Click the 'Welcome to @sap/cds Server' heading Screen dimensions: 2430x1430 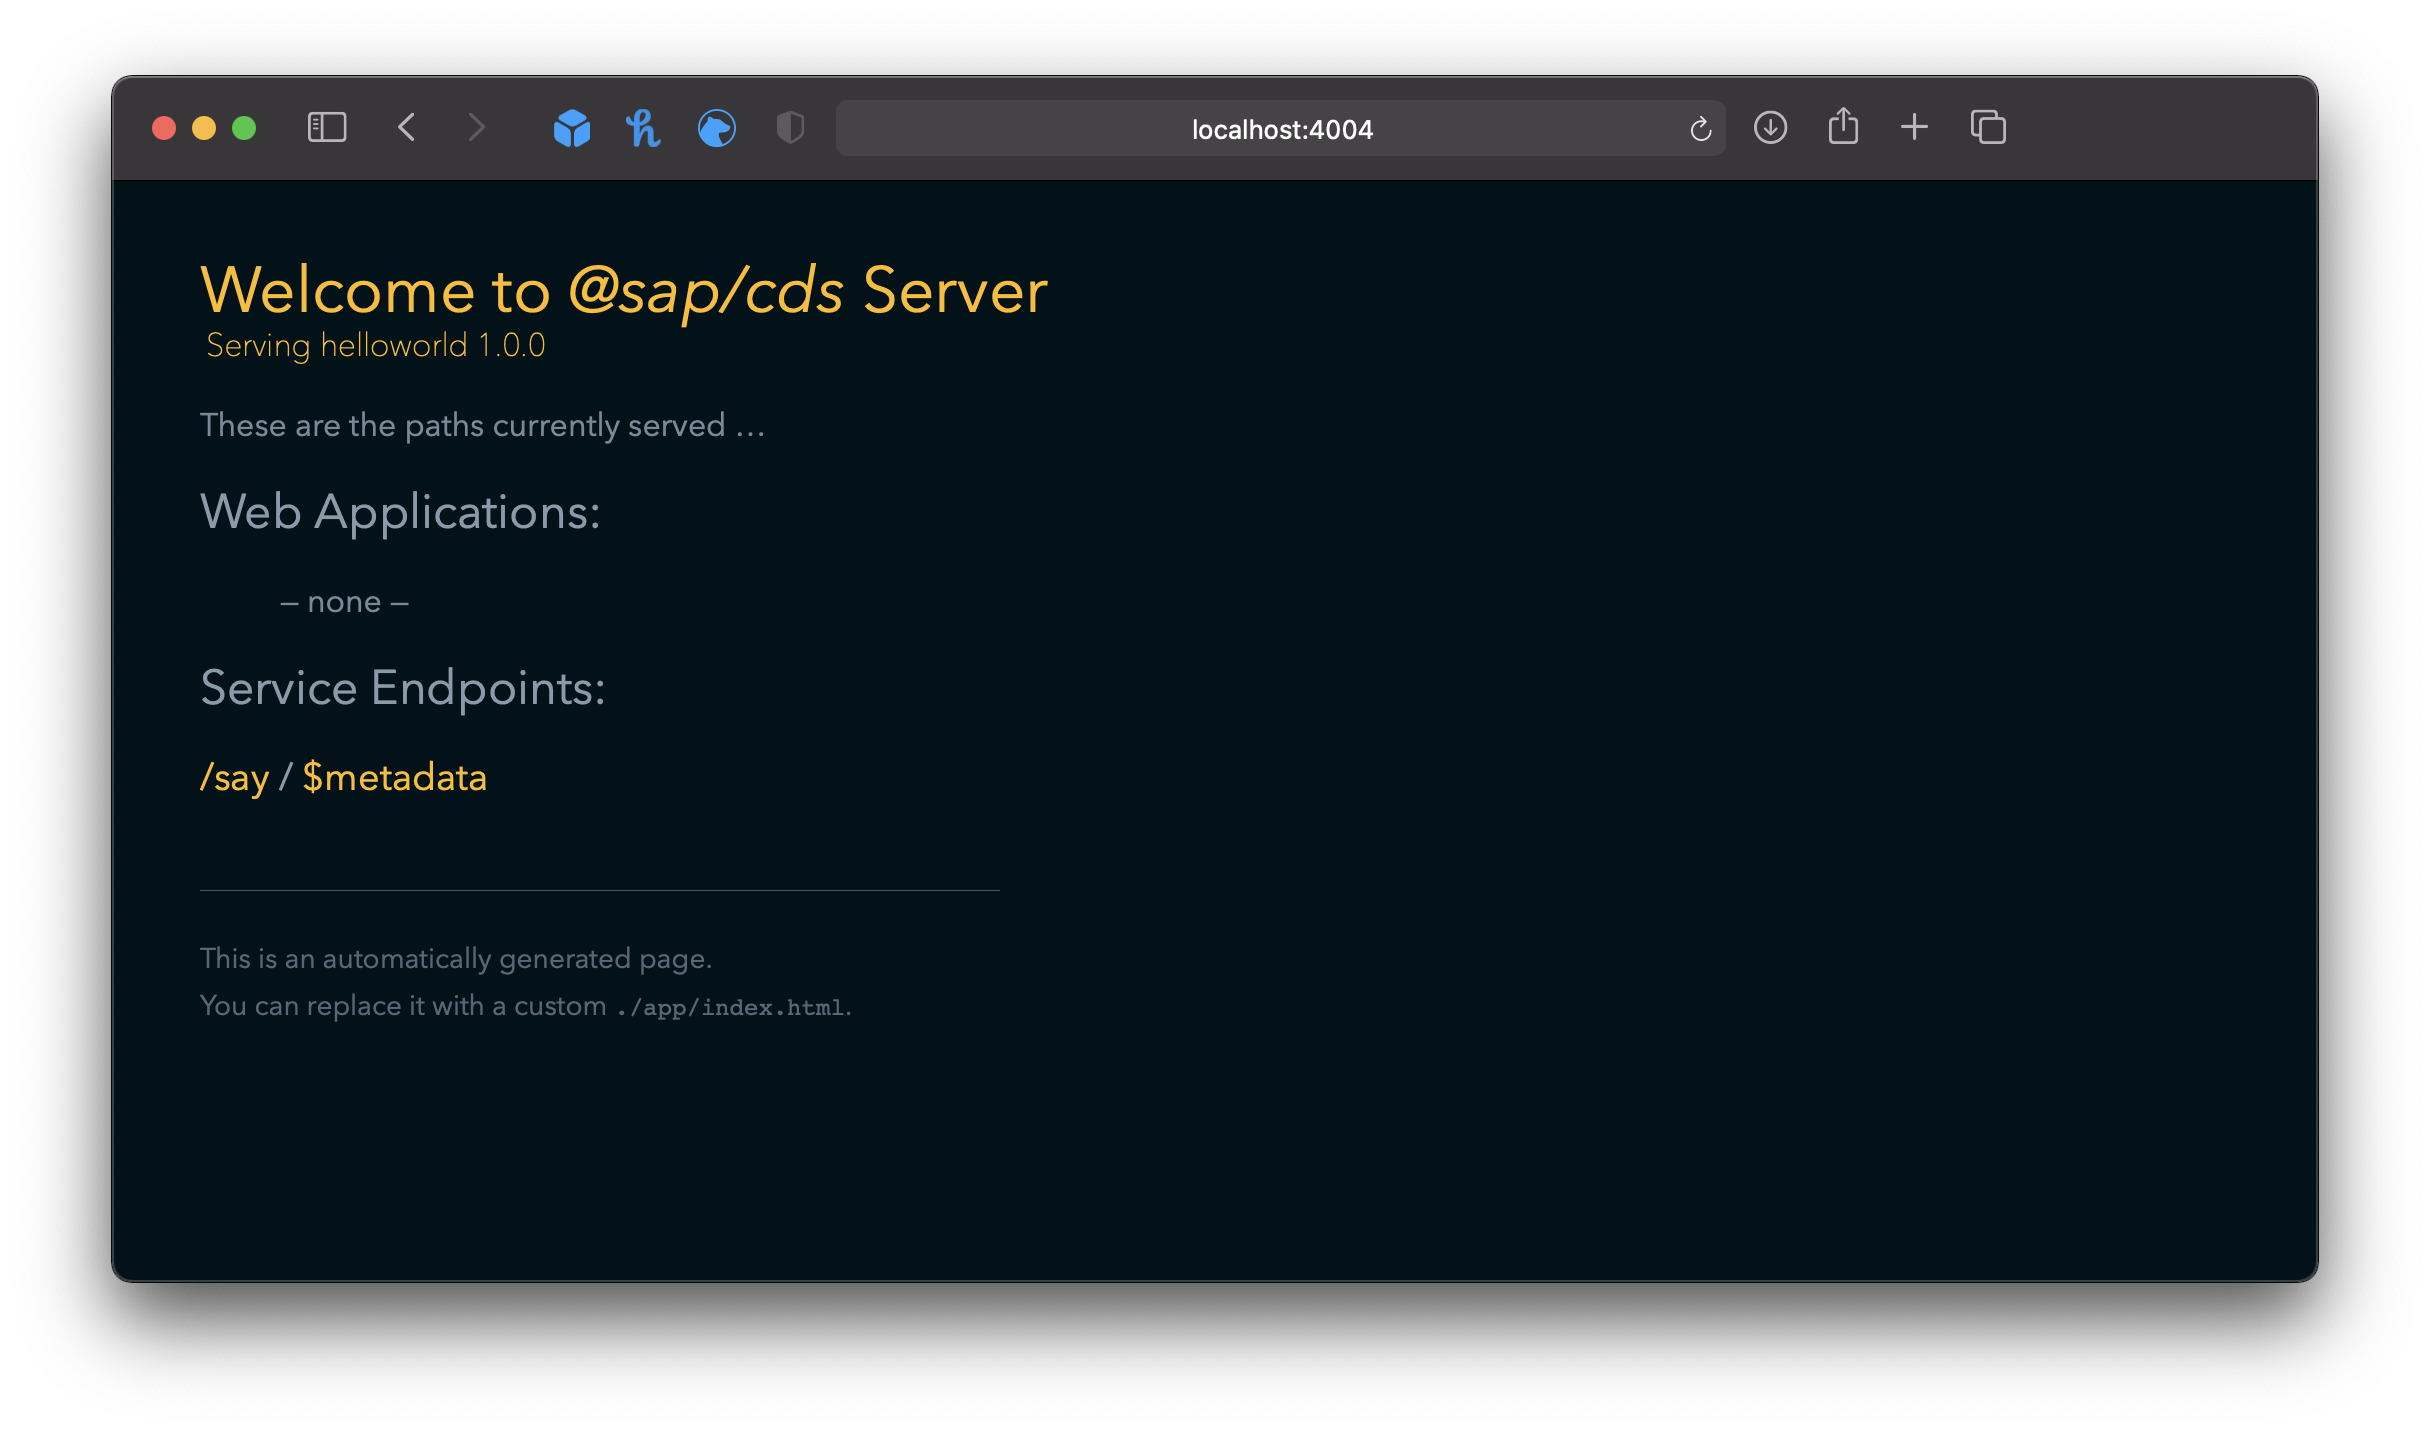[x=624, y=291]
